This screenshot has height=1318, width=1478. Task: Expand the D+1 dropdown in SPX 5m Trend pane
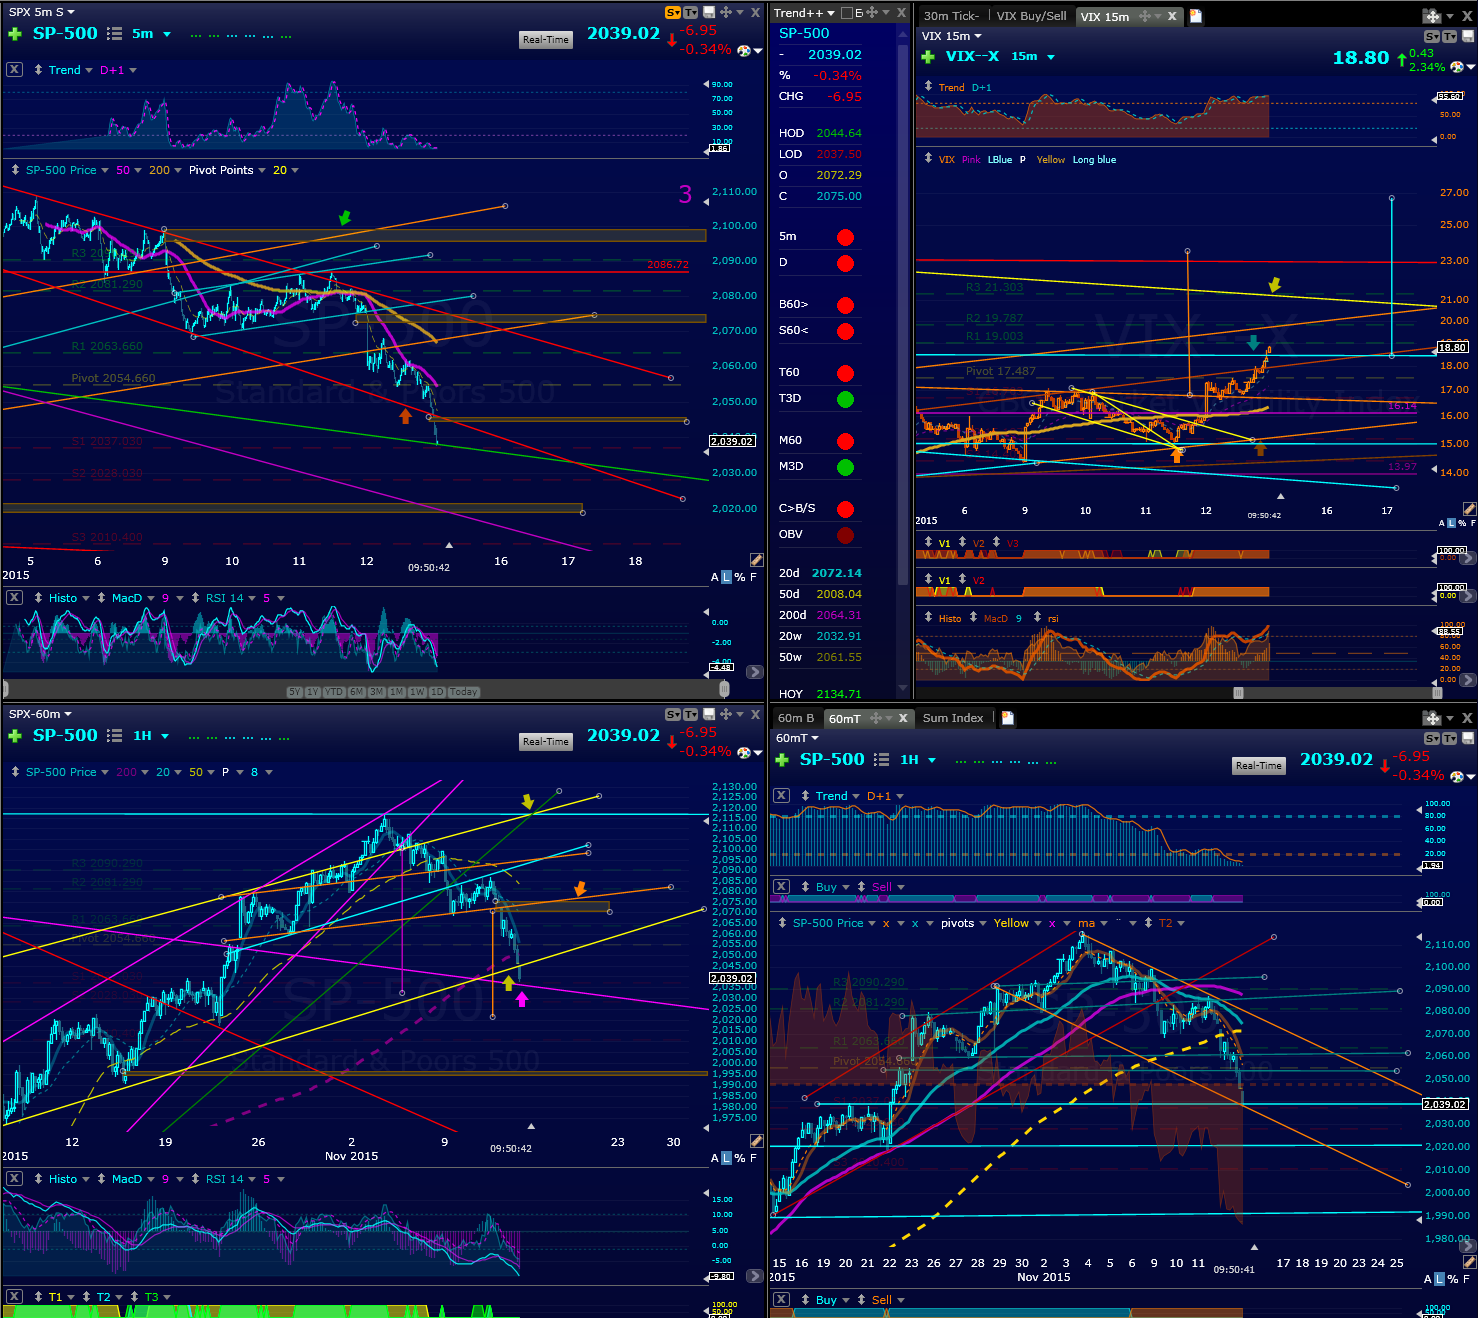click(x=133, y=70)
